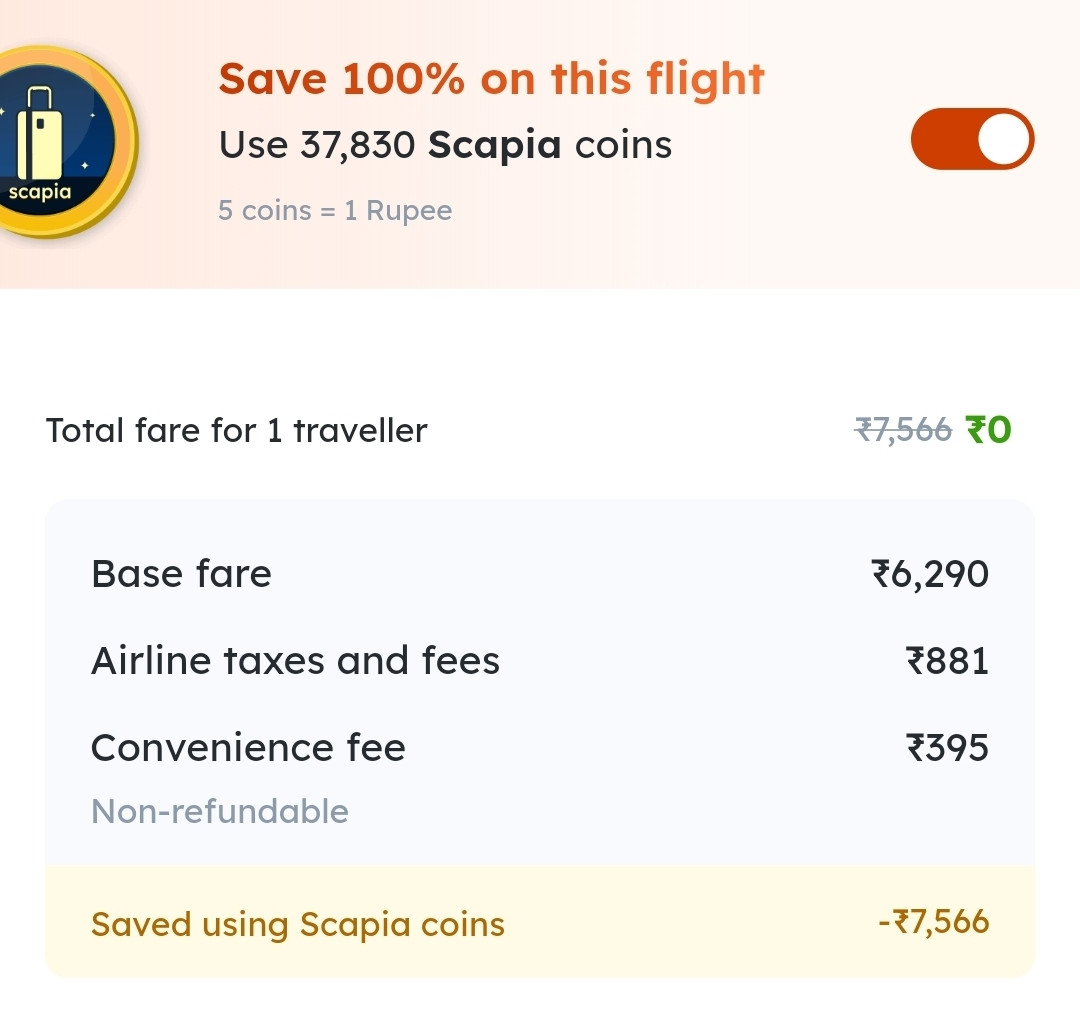Select the Convenience fee label
The height and width of the screenshot is (1017, 1080).
point(248,748)
